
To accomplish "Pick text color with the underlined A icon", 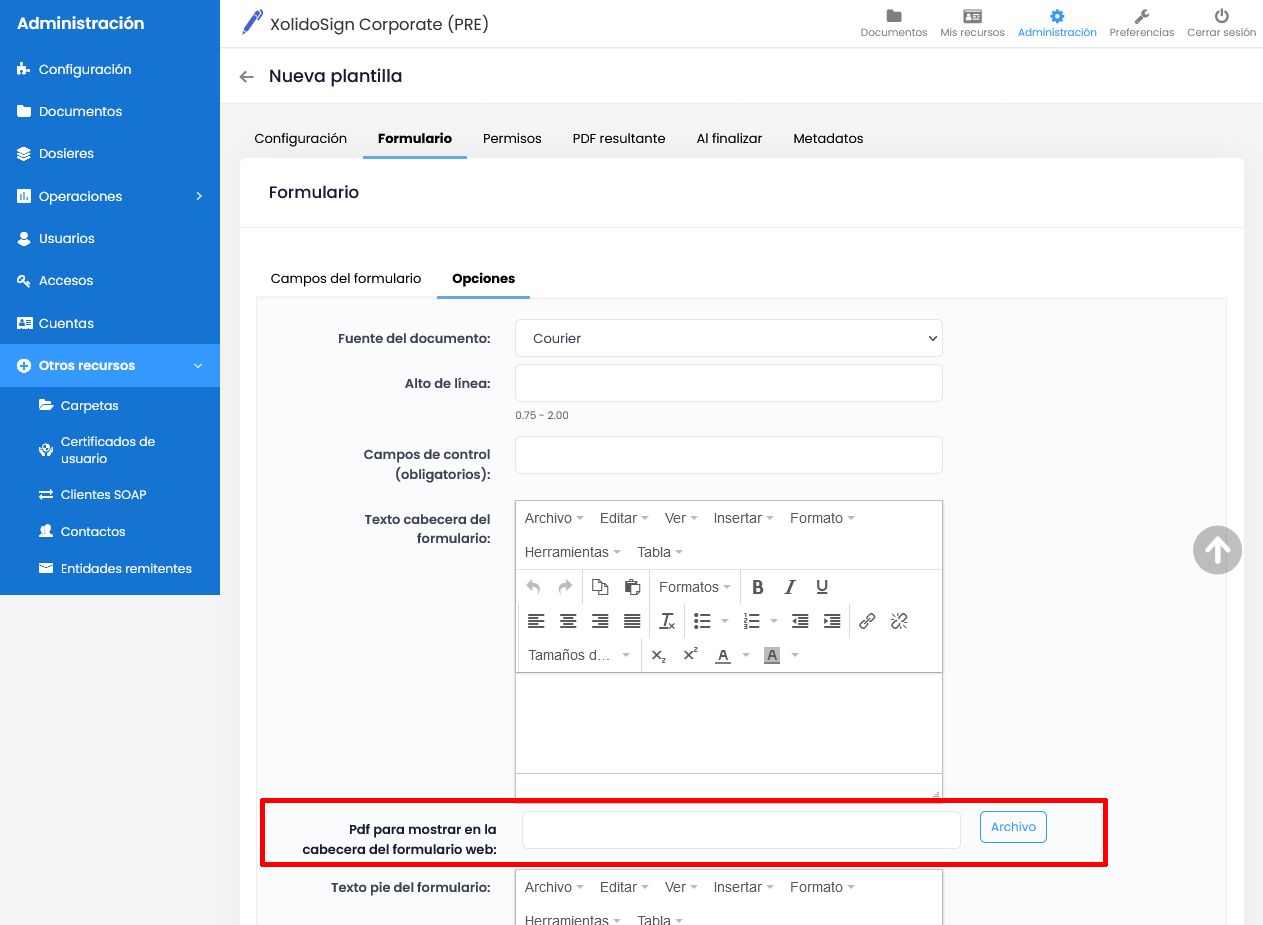I will pos(723,655).
